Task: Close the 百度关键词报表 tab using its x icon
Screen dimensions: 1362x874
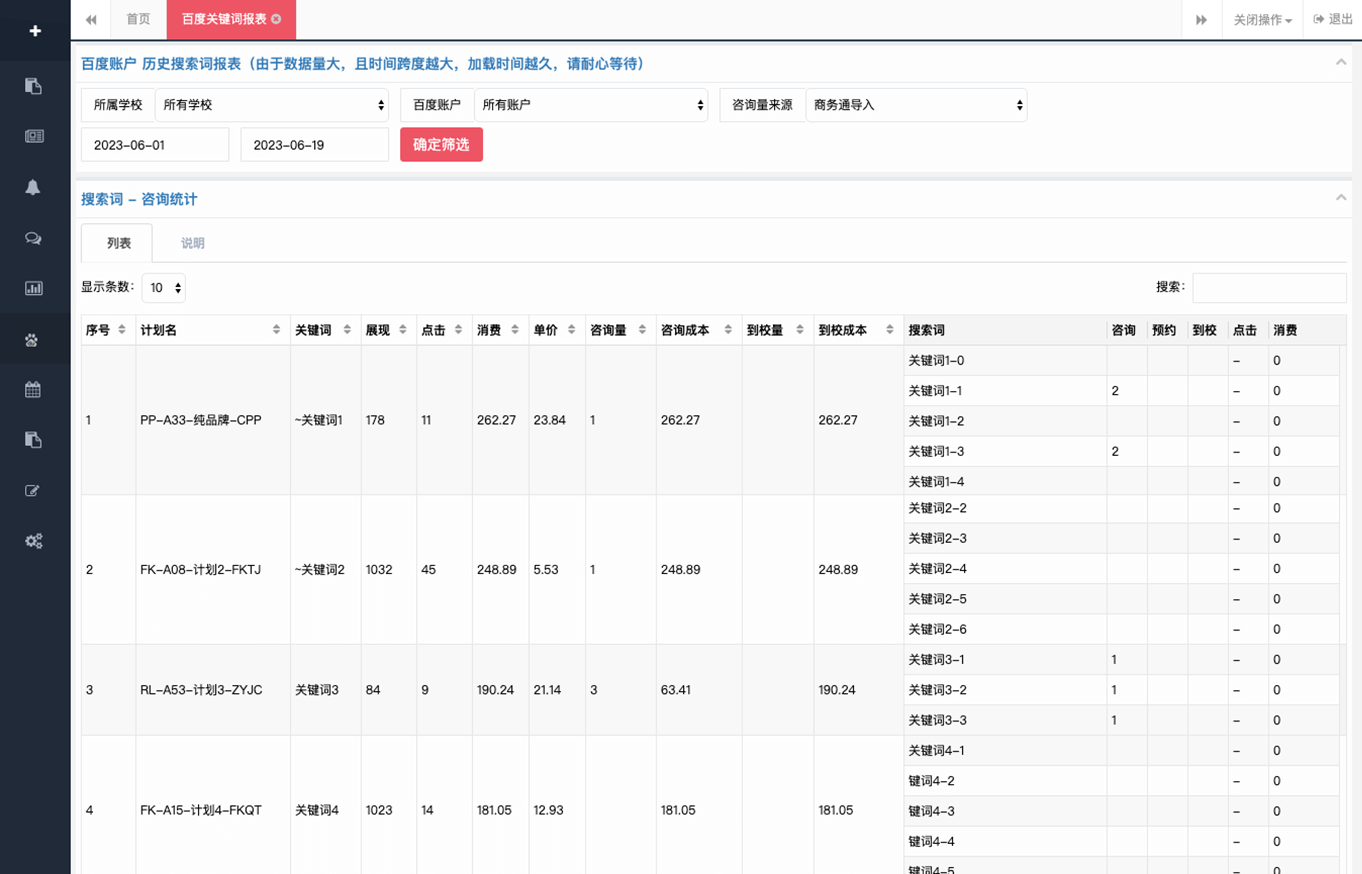Action: tap(277, 19)
